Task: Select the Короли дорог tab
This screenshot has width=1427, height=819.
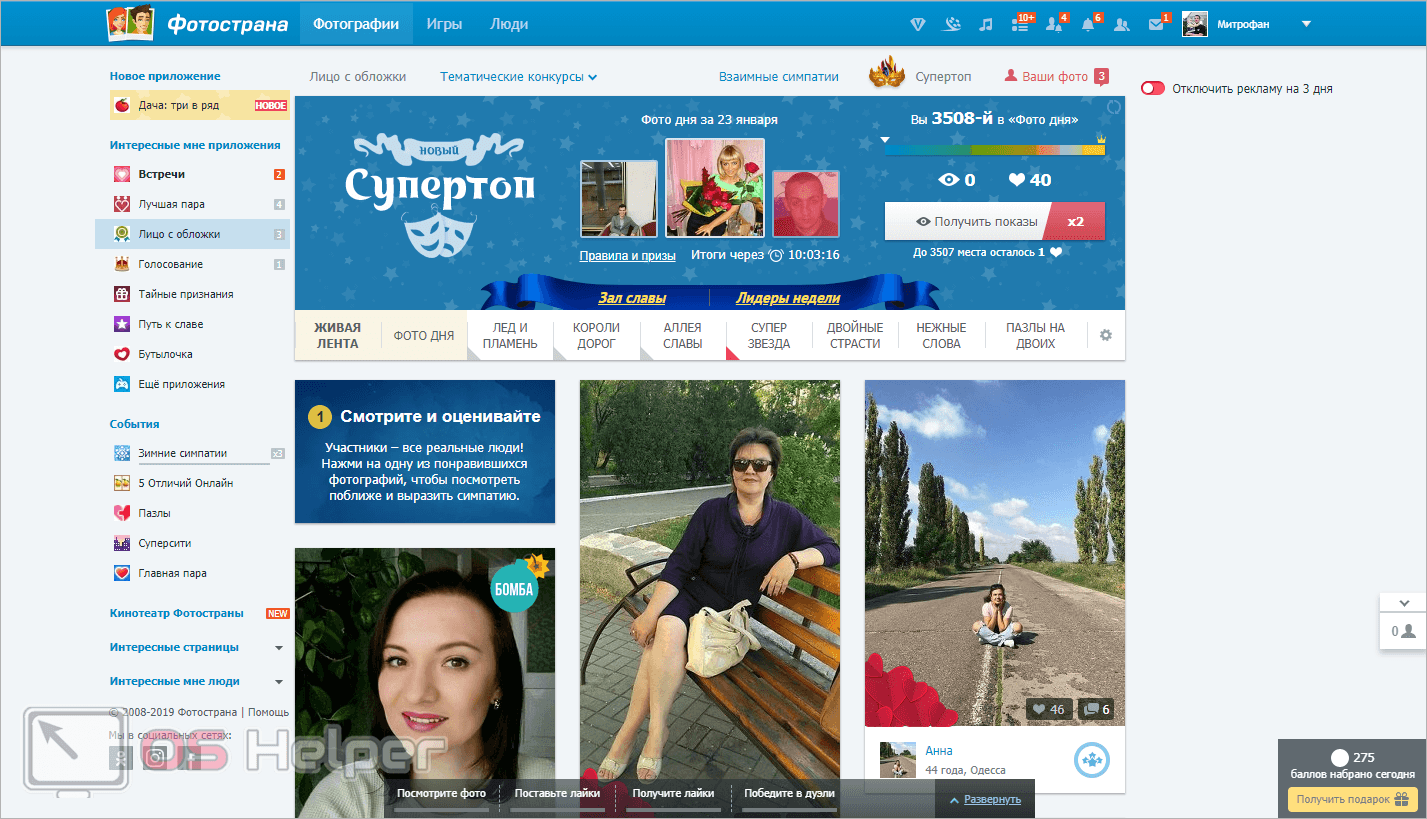Action: (596, 335)
